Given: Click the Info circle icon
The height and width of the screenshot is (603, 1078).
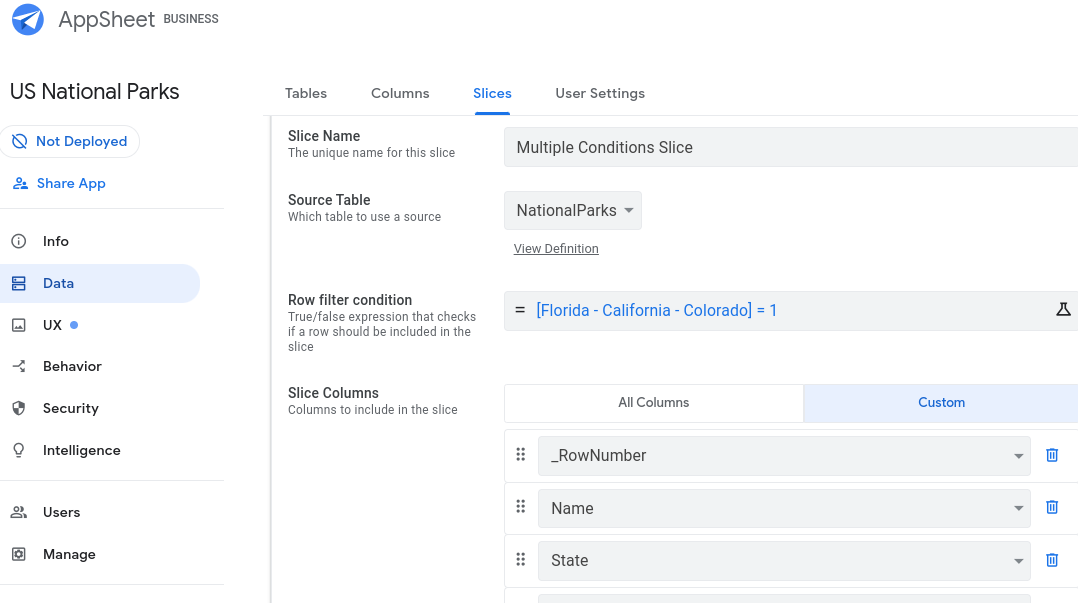Looking at the screenshot, I should [x=19, y=241].
